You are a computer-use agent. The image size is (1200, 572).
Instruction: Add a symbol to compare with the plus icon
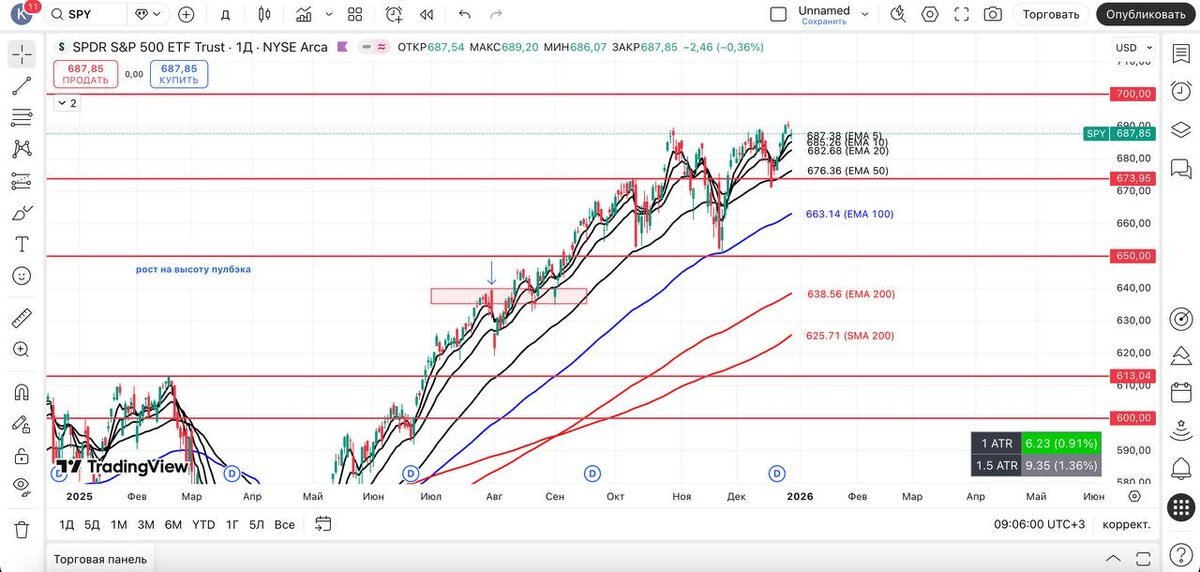coord(186,14)
